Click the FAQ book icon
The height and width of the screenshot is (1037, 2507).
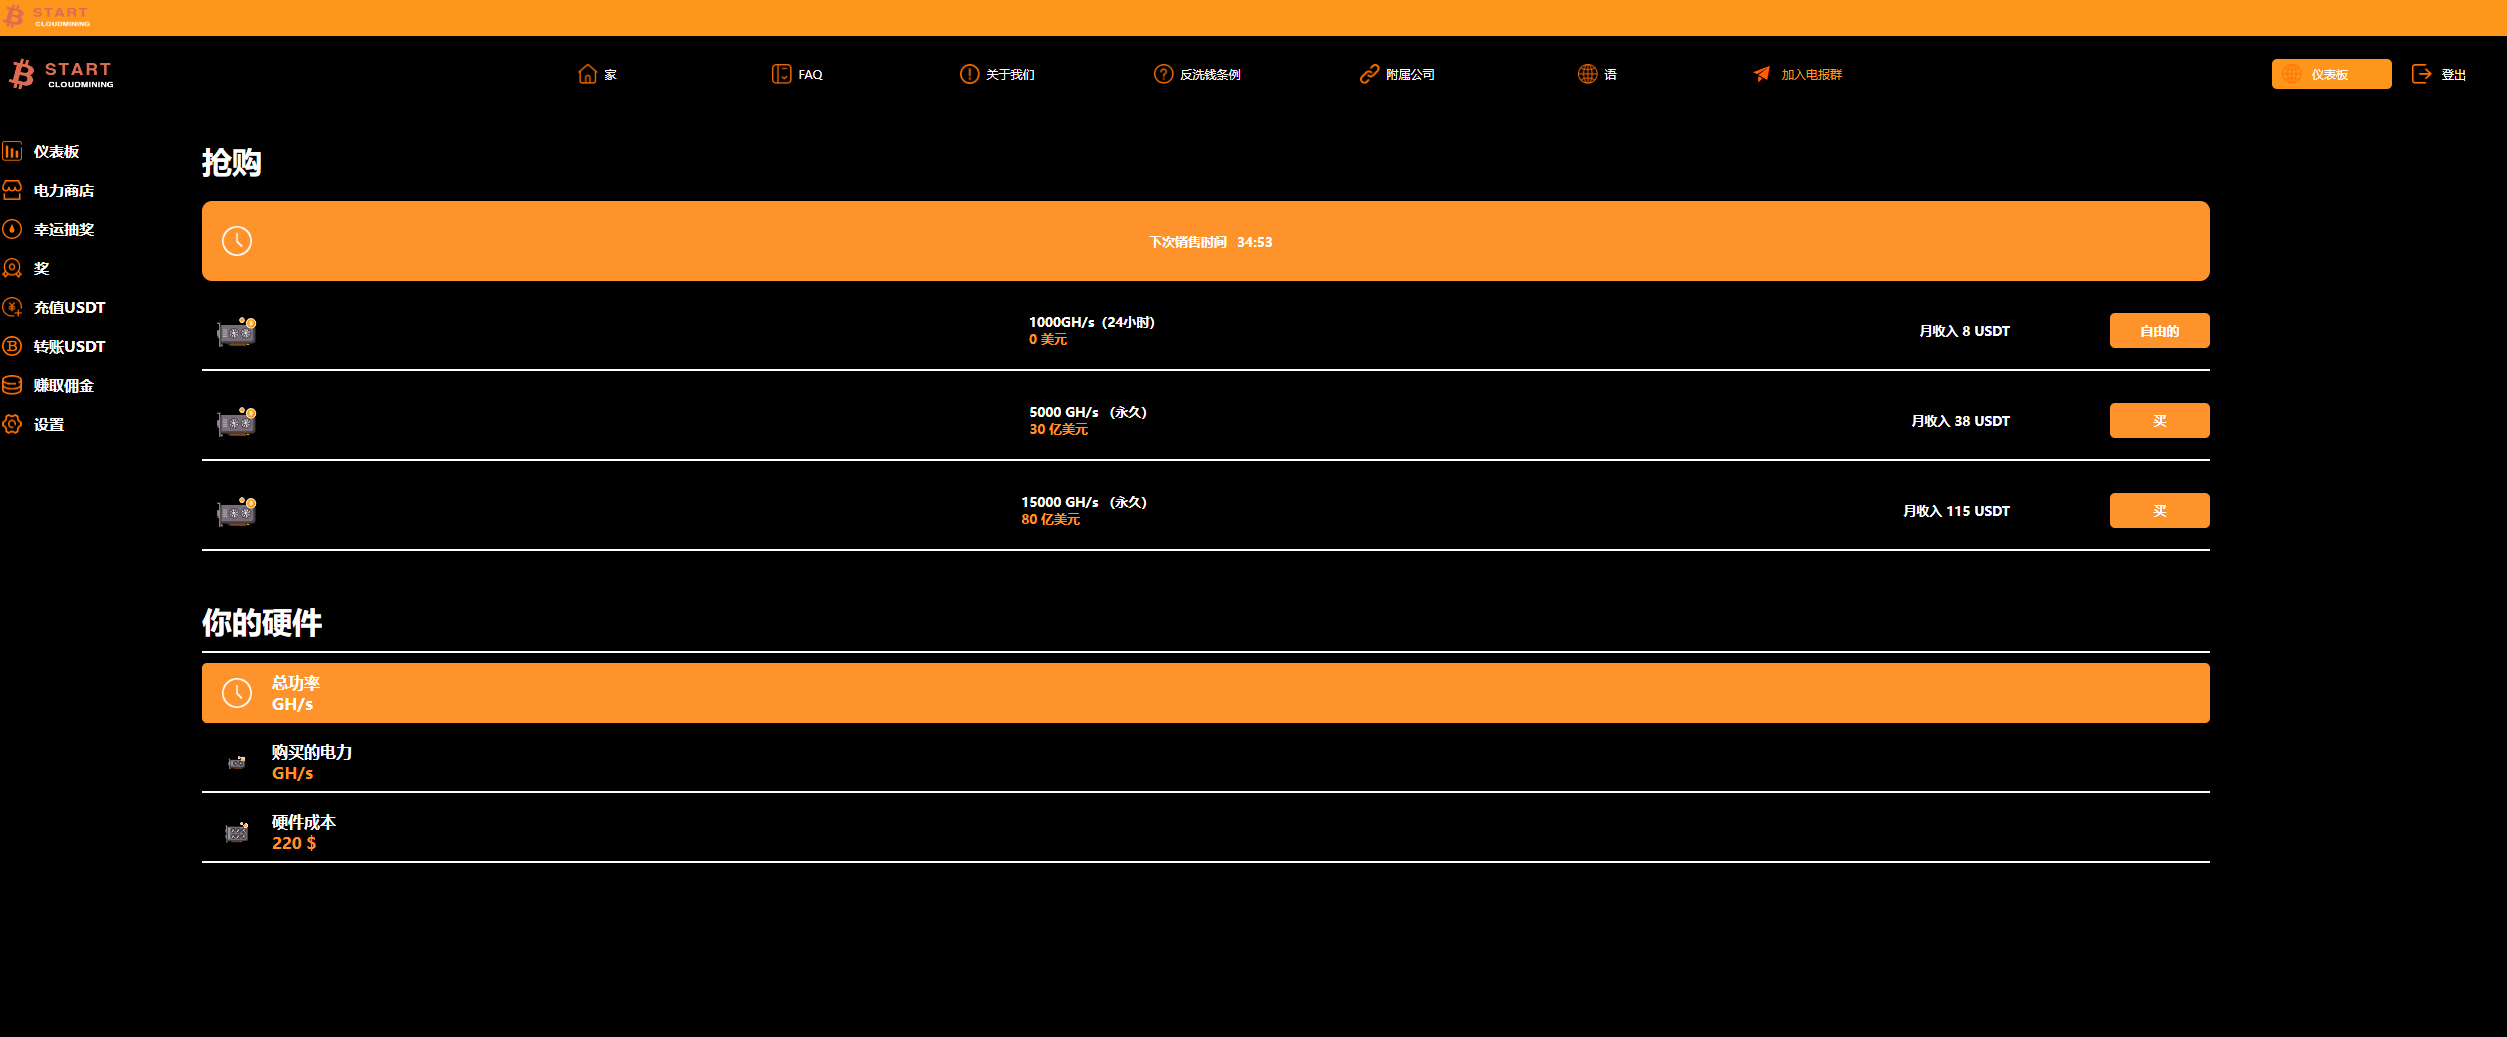click(781, 74)
